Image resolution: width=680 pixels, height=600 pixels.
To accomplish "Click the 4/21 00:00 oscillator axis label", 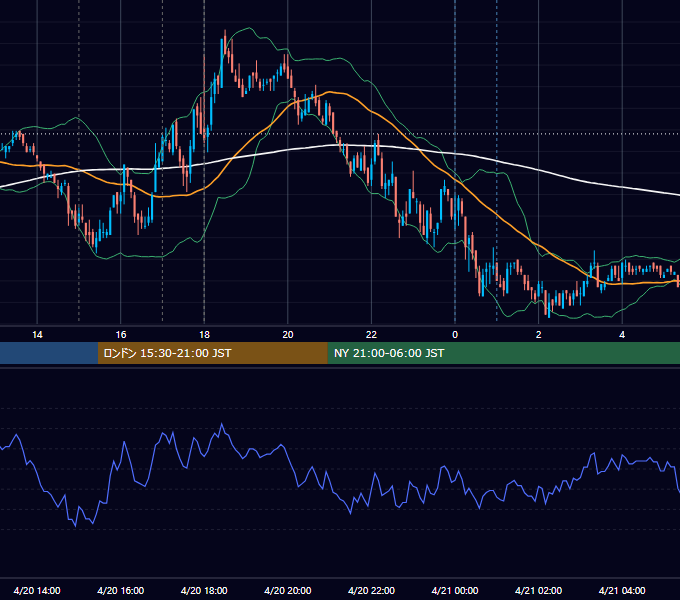I will click(x=455, y=590).
